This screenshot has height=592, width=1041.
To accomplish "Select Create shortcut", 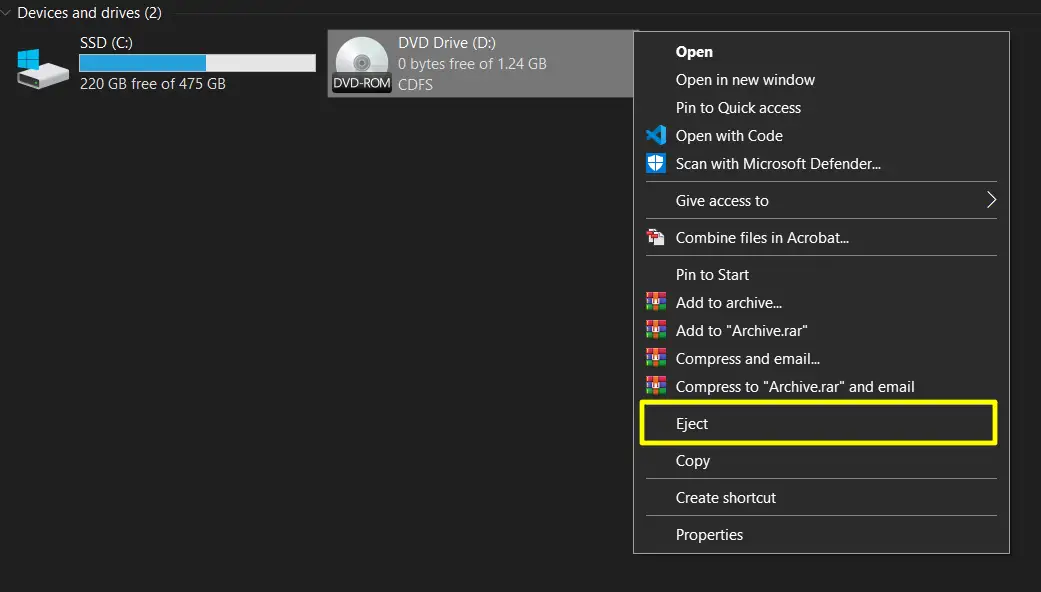I will click(727, 497).
